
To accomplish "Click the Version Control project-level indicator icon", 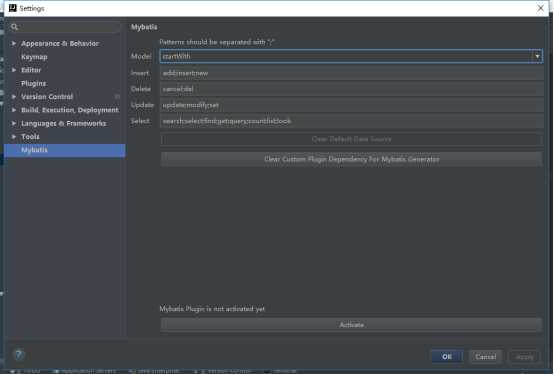I will click(117, 96).
